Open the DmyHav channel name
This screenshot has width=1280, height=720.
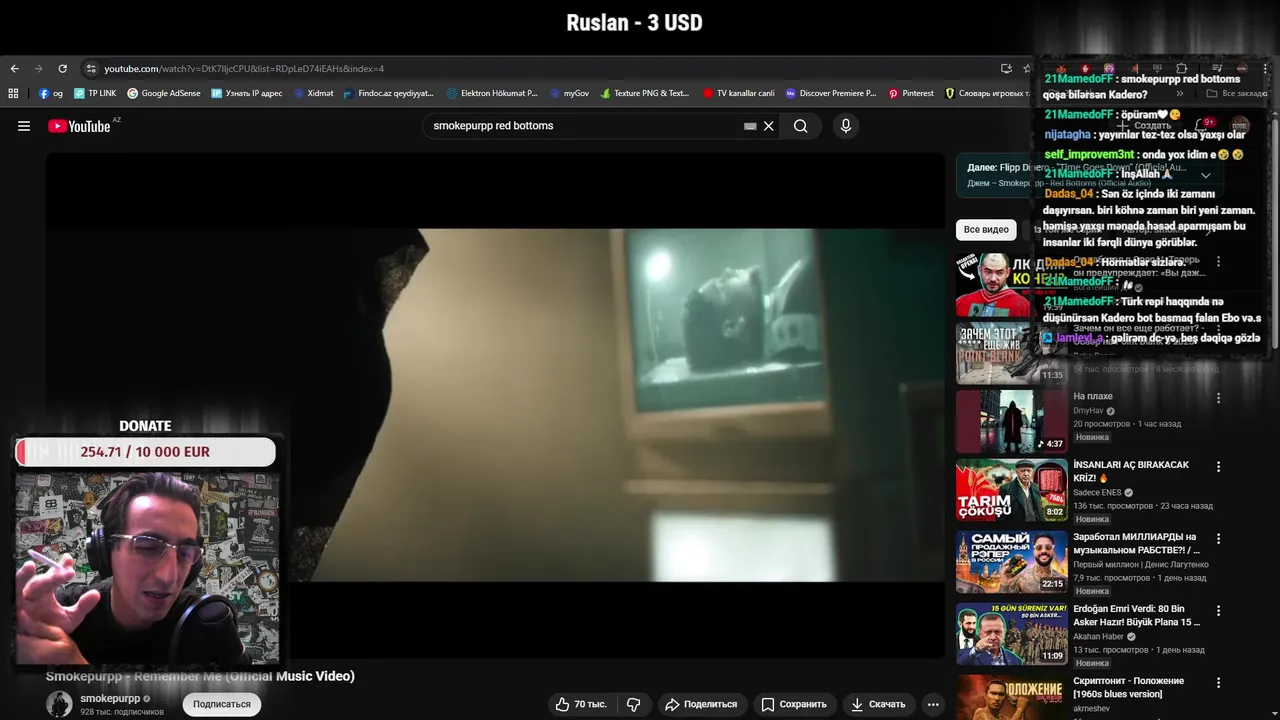pos(1088,411)
